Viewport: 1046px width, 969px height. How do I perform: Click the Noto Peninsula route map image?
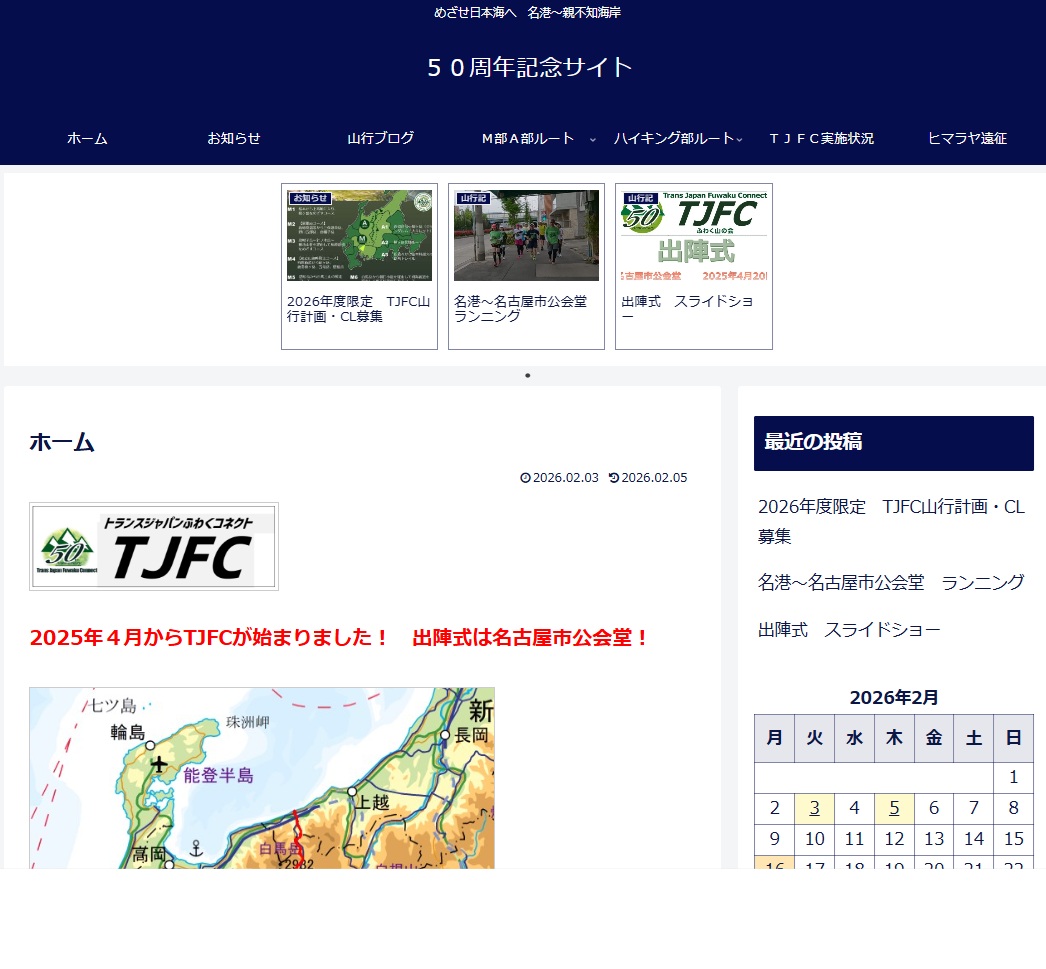pos(262,777)
